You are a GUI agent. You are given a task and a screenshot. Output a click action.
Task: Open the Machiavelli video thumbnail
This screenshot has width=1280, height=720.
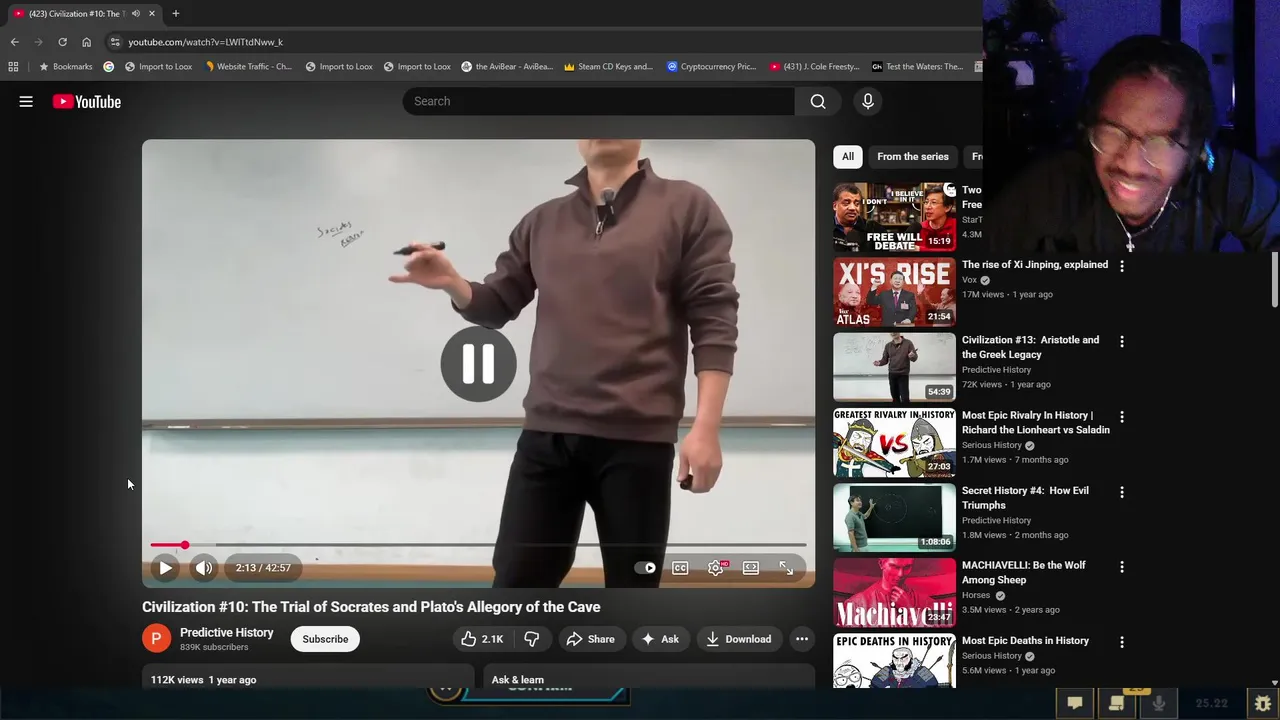click(894, 592)
